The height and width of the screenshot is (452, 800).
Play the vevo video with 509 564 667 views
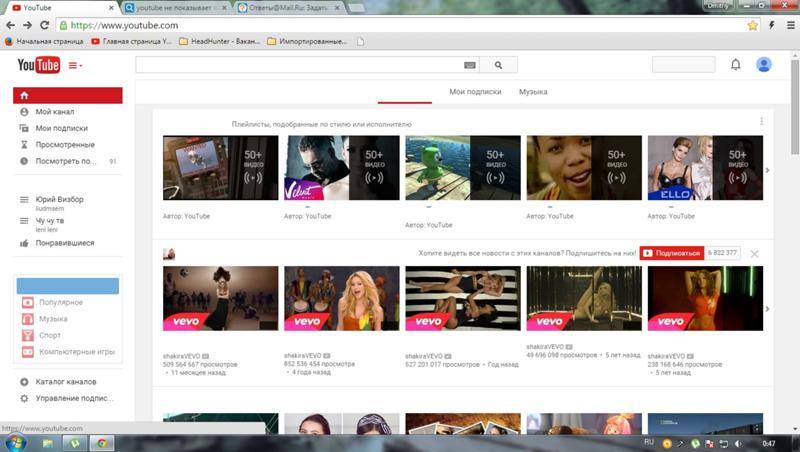pos(220,298)
